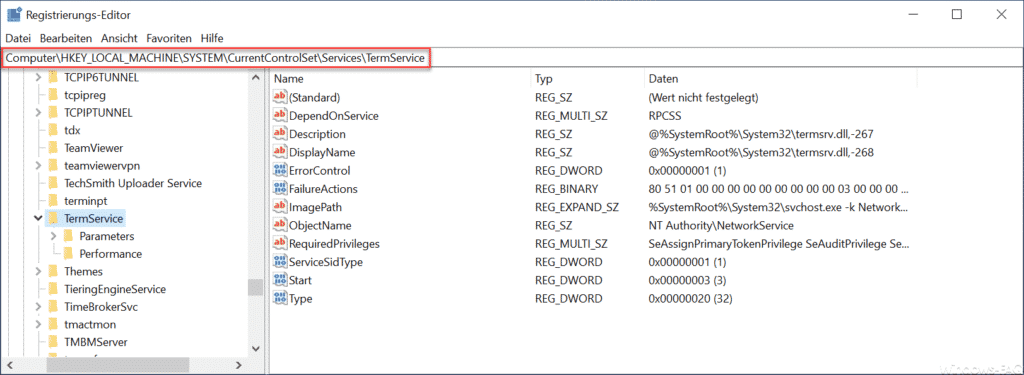The height and width of the screenshot is (375, 1024).
Task: Expand the TimeBrokerSvc key
Action: click(39, 306)
